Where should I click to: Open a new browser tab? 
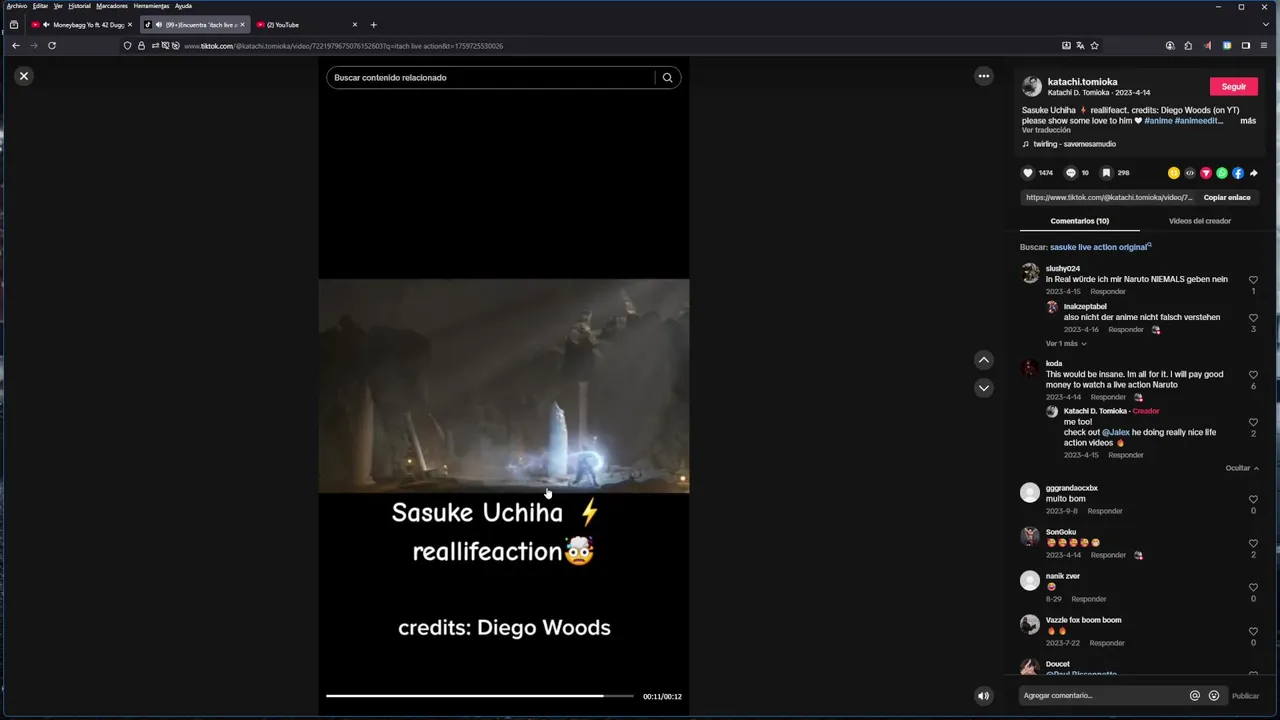(x=373, y=24)
